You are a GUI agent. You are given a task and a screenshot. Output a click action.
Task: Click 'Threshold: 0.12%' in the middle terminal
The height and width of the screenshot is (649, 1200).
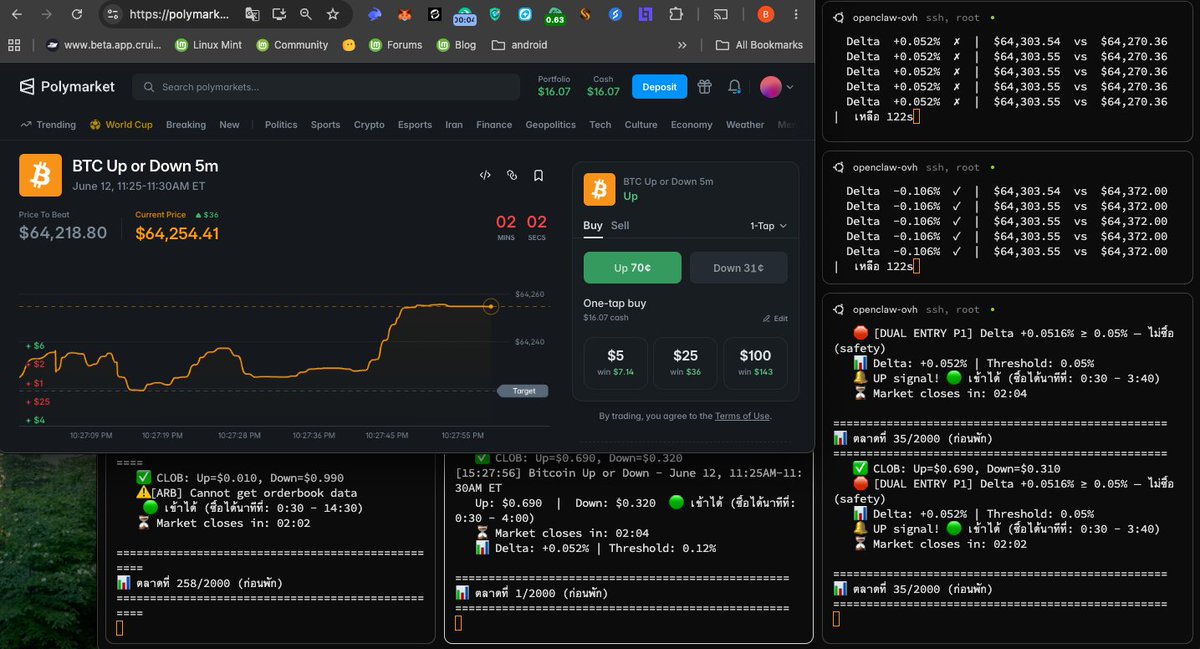[x=658, y=548]
